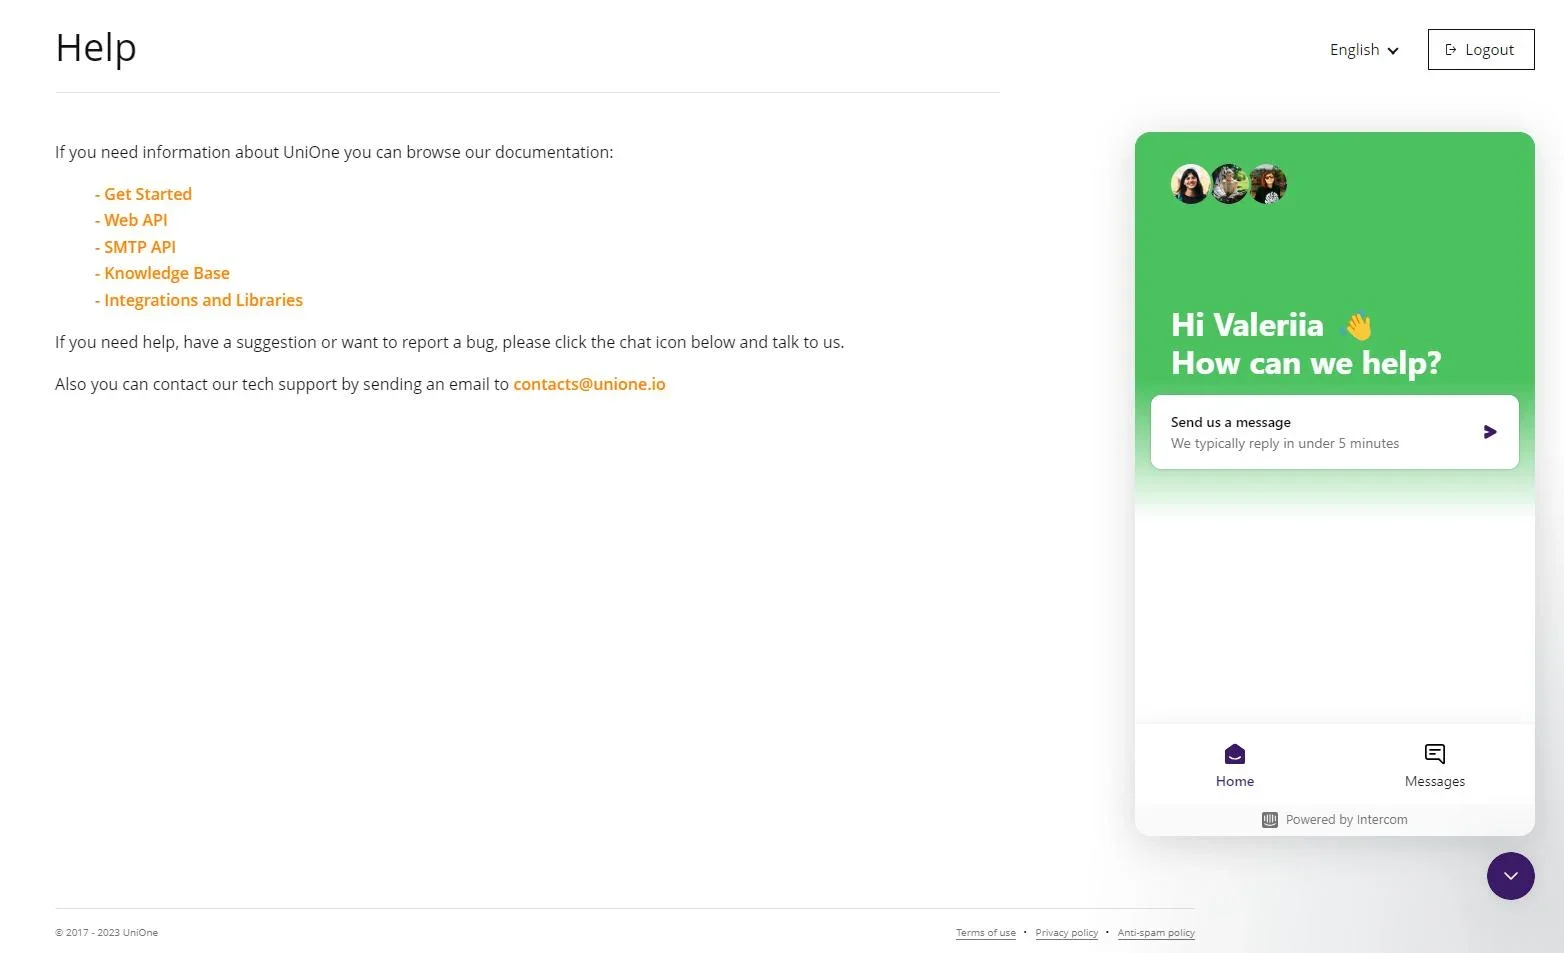Click 'How can we help?' chat heading
The width and height of the screenshot is (1564, 953).
coord(1306,363)
